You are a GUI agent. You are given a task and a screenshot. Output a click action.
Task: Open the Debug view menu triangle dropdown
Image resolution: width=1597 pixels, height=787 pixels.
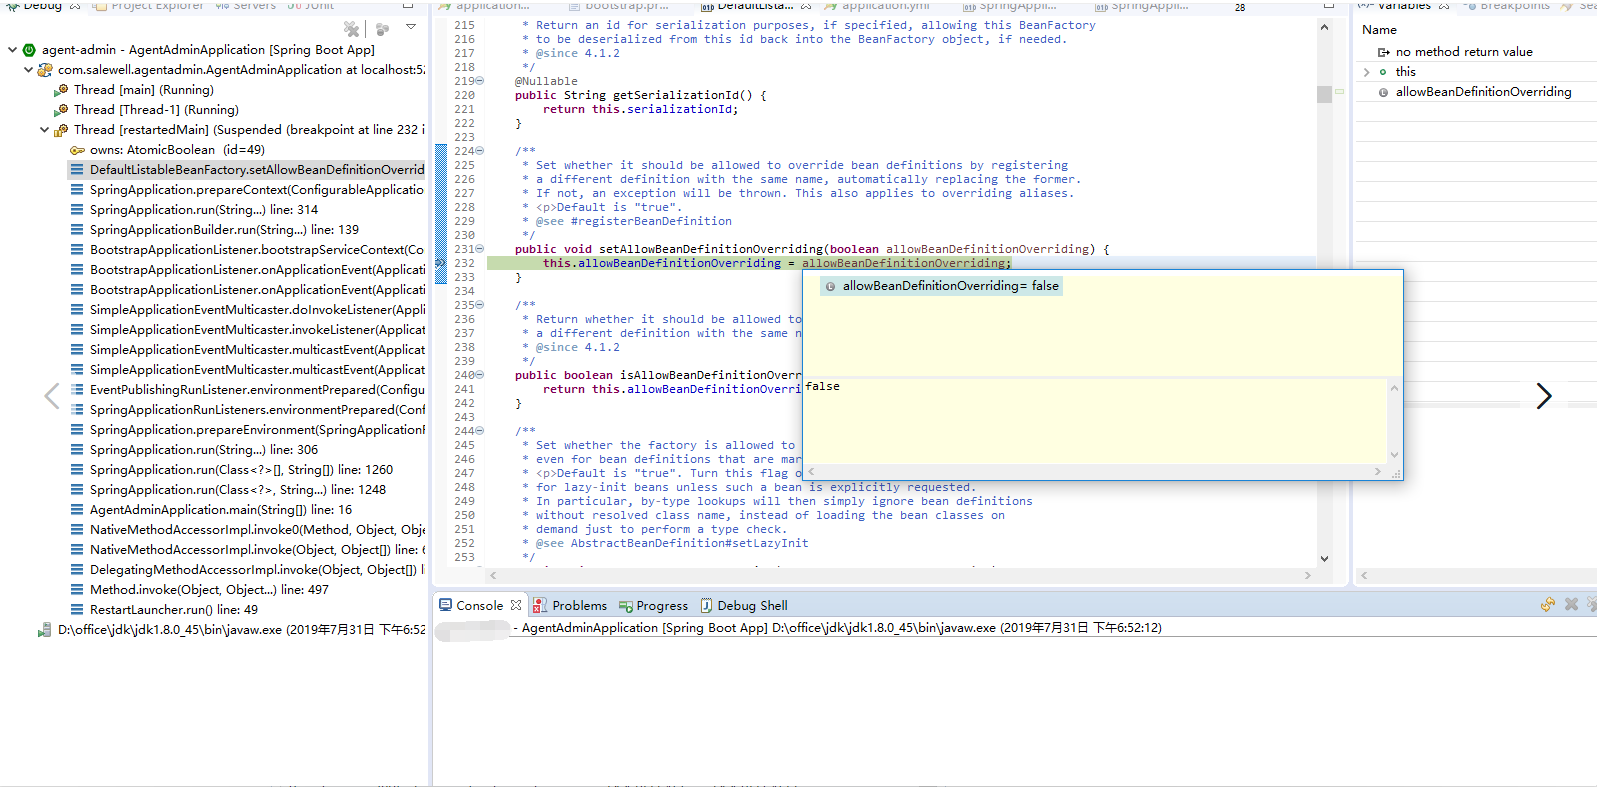[x=411, y=27]
